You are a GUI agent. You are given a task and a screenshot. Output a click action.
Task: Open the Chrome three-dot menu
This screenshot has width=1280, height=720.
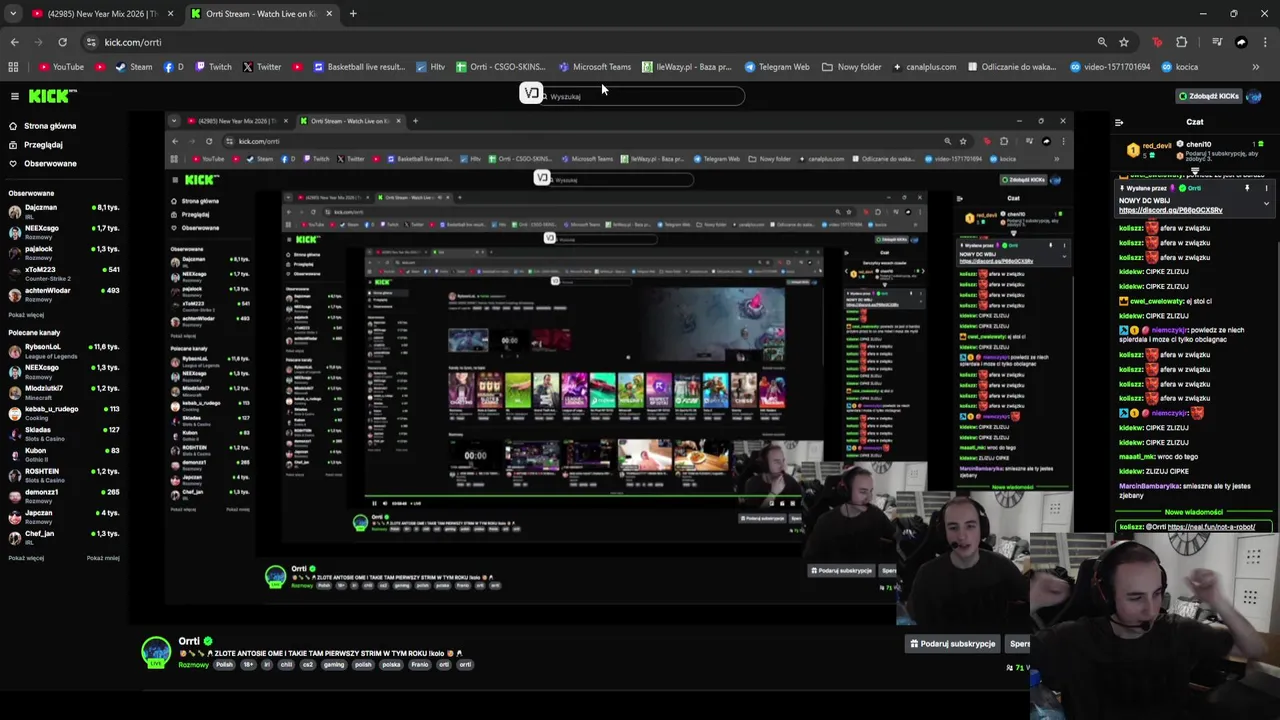pos(1266,42)
